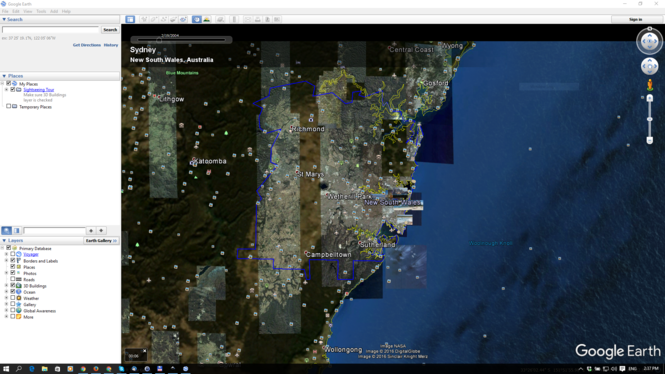Collapse the Layers panel header
The height and width of the screenshot is (374, 665).
[x=4, y=240]
